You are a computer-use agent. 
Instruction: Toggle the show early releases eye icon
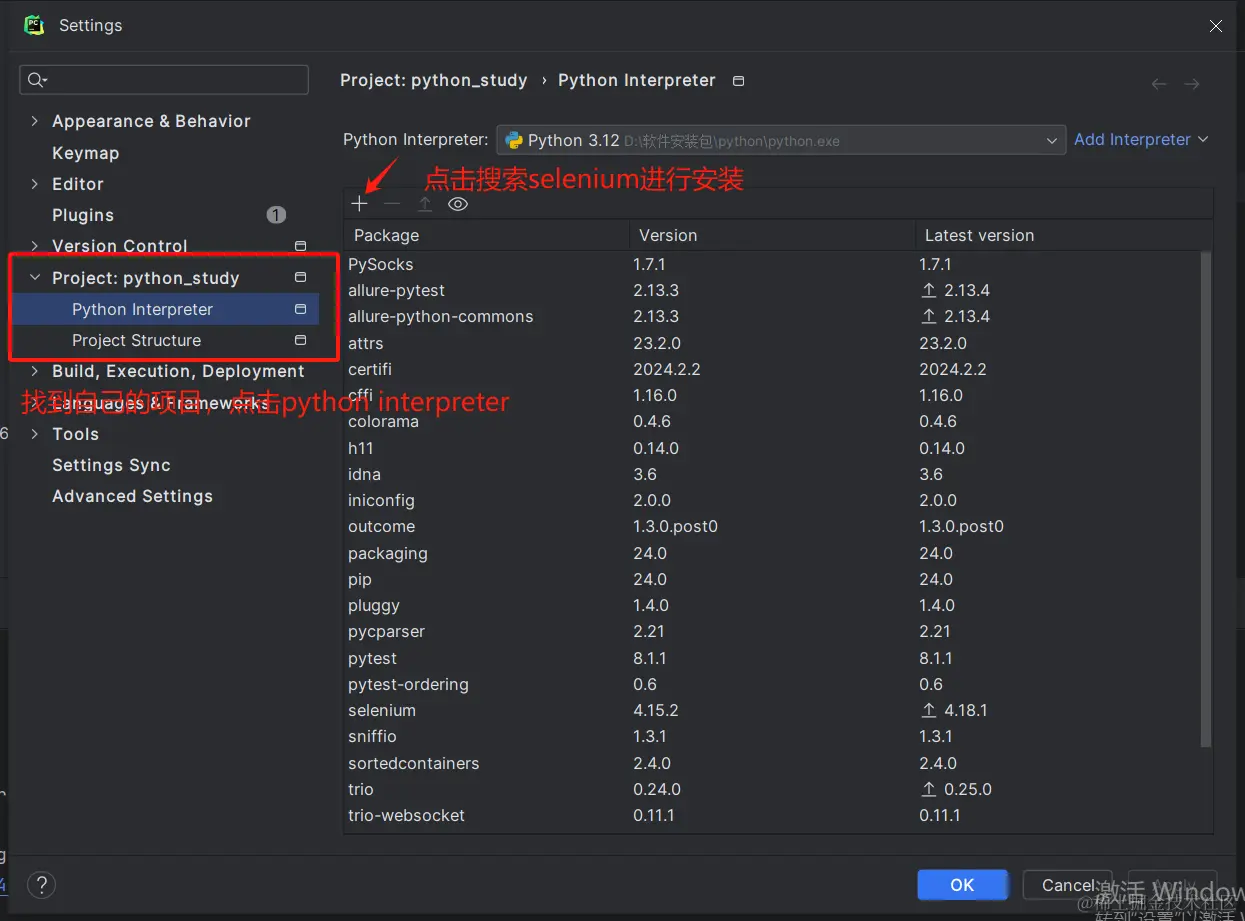[x=458, y=204]
